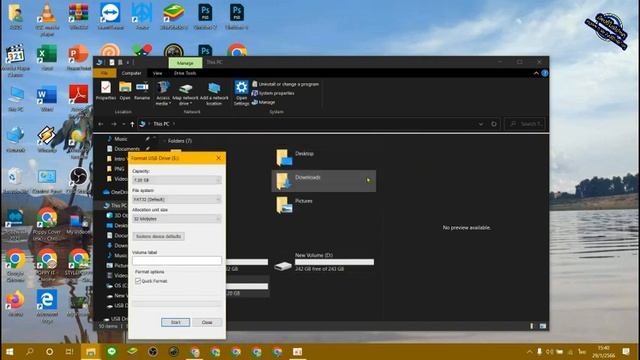Click the Refresh button in the address bar
The image size is (640, 360).
click(x=494, y=124)
